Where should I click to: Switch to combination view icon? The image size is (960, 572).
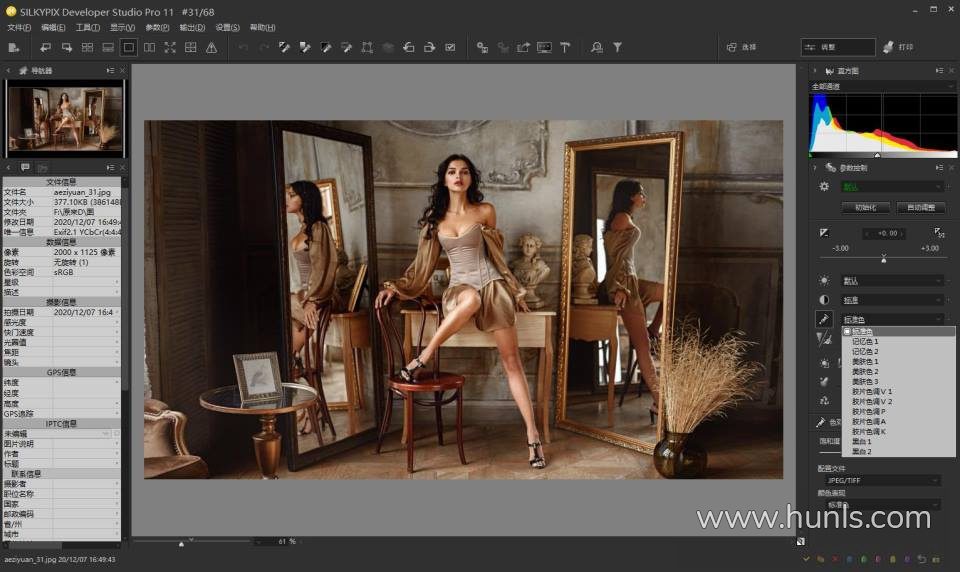pyautogui.click(x=108, y=47)
